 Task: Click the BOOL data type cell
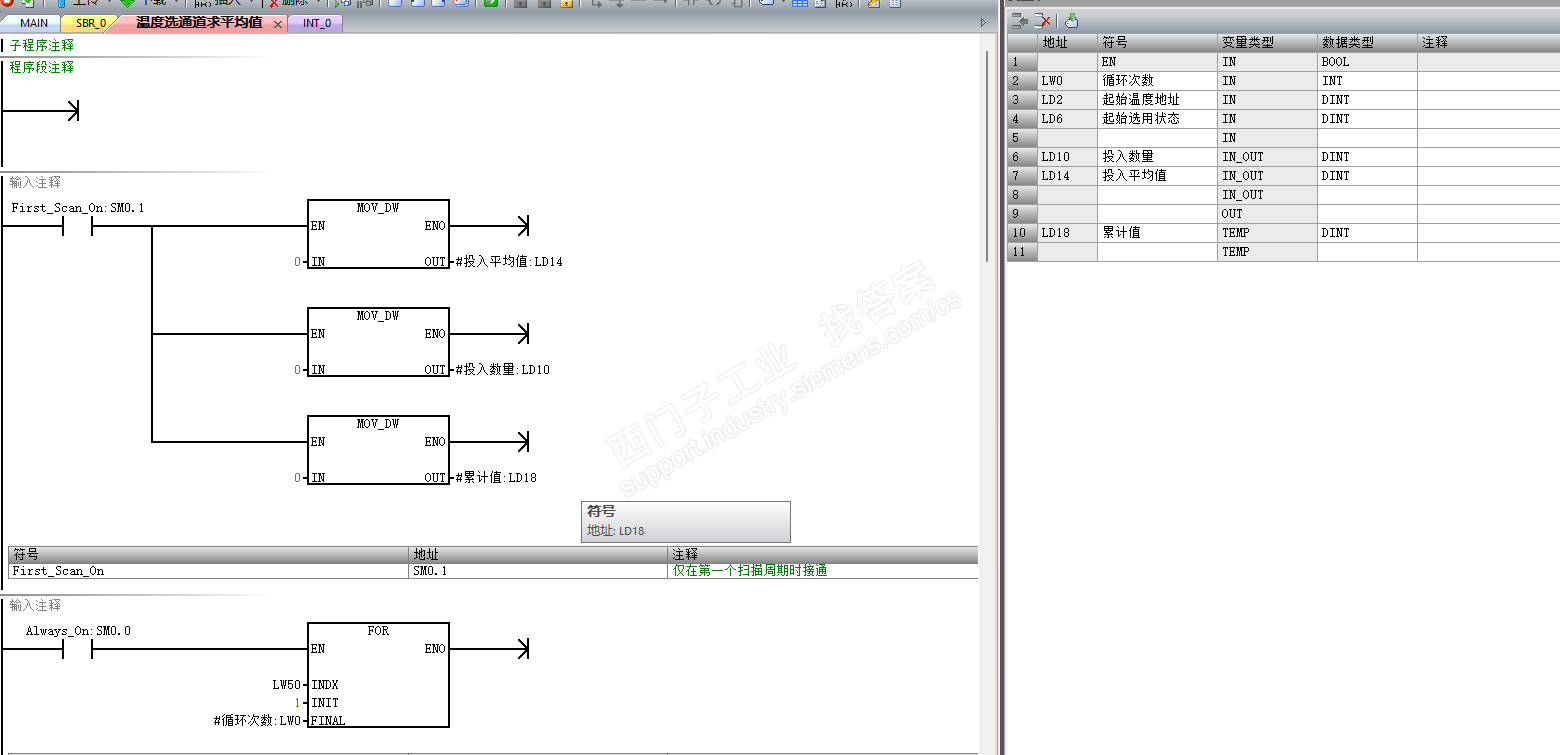tap(1367, 62)
